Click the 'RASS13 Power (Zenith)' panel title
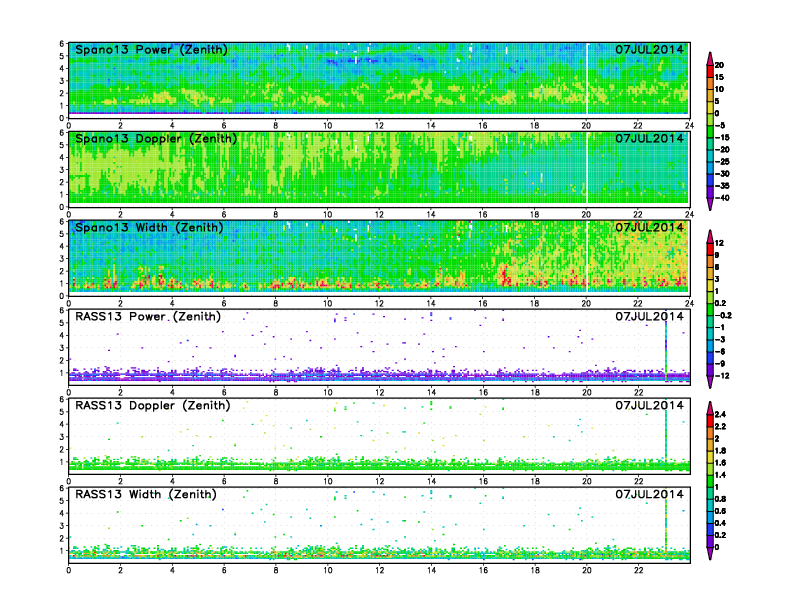792x612 pixels. pyautogui.click(x=148, y=317)
